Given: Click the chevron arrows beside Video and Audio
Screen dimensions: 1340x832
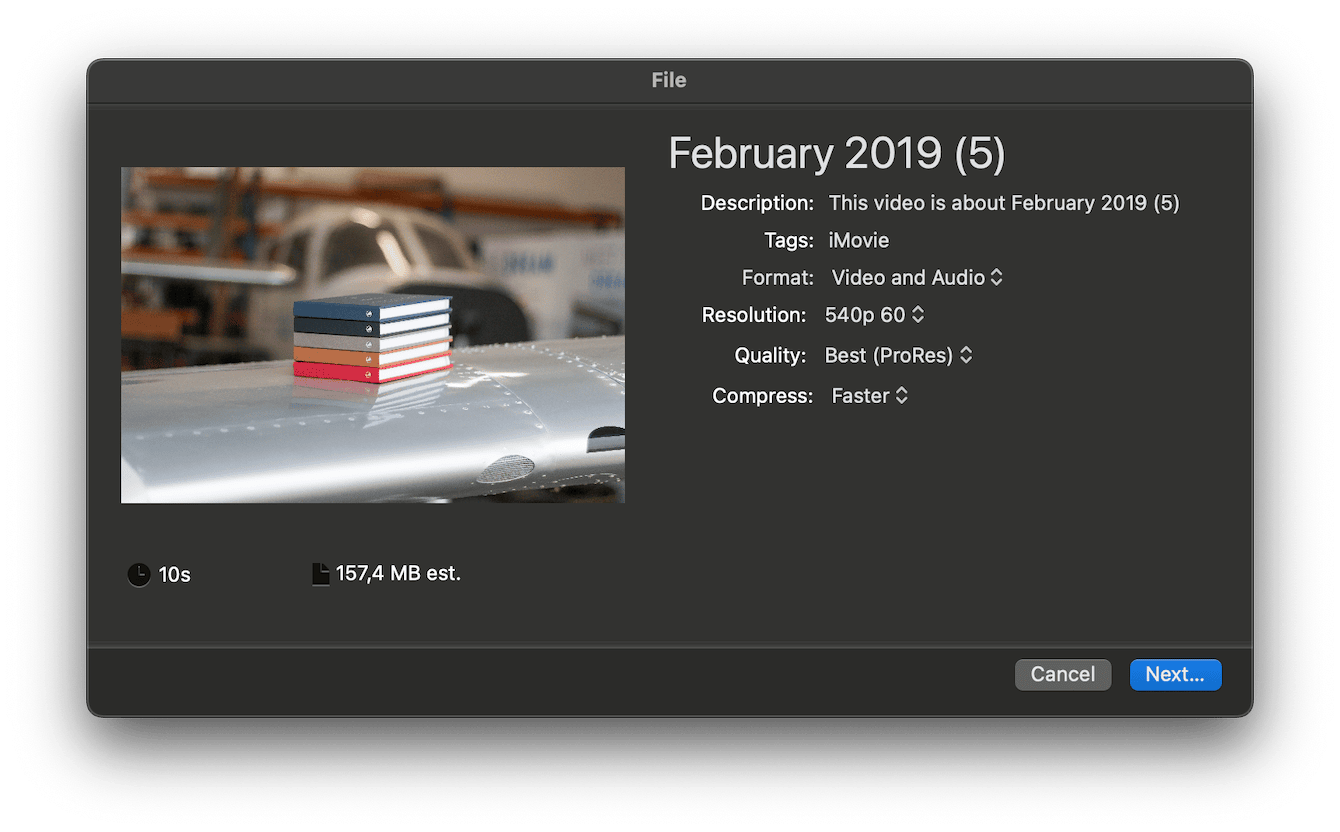Looking at the screenshot, I should 996,278.
